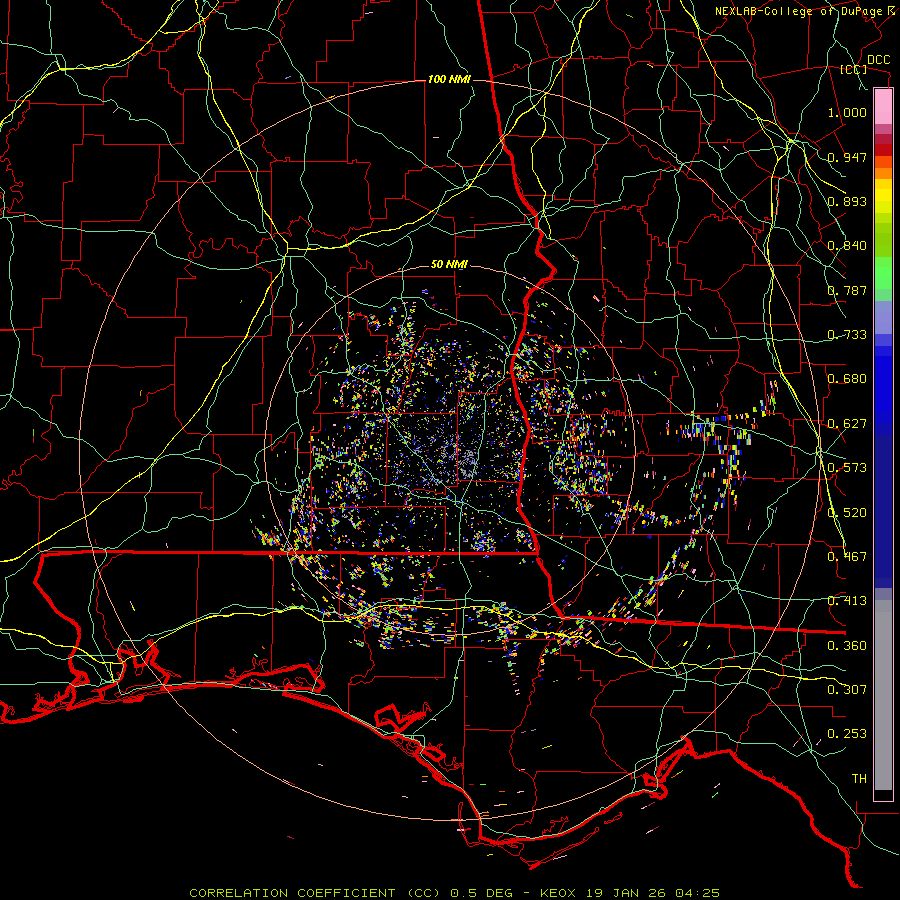900x900 pixels.
Task: Click the 0.840 colorbar value label
Action: pyautogui.click(x=847, y=246)
